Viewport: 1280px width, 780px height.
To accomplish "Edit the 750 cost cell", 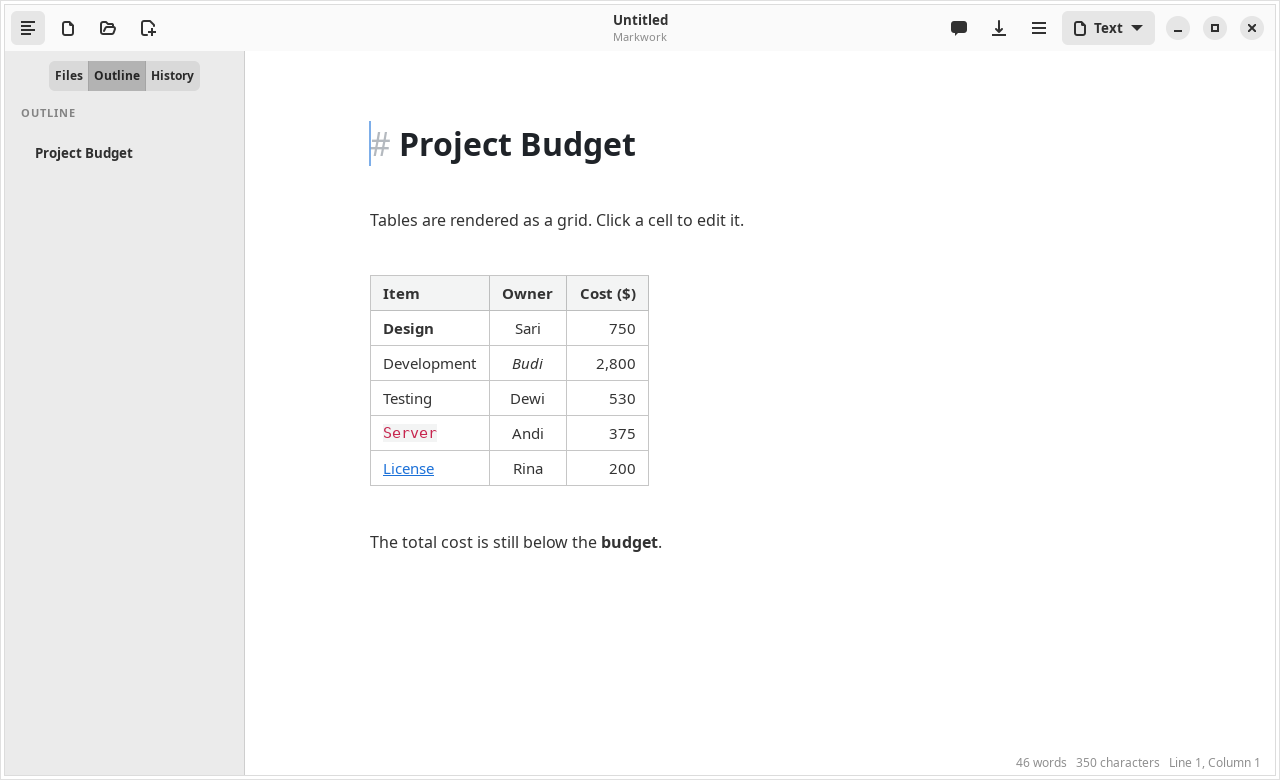I will coord(608,328).
